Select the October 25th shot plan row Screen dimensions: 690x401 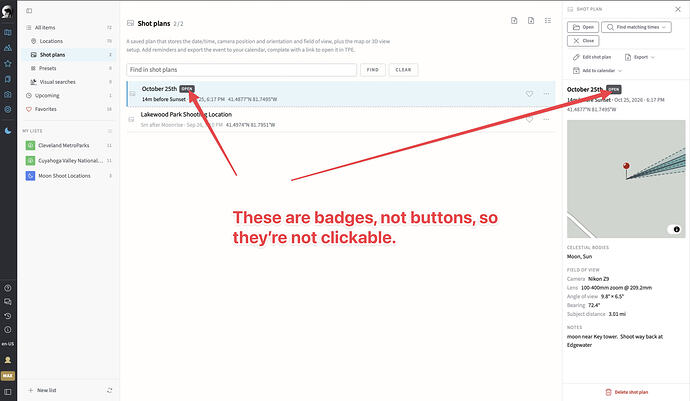[x=341, y=94]
